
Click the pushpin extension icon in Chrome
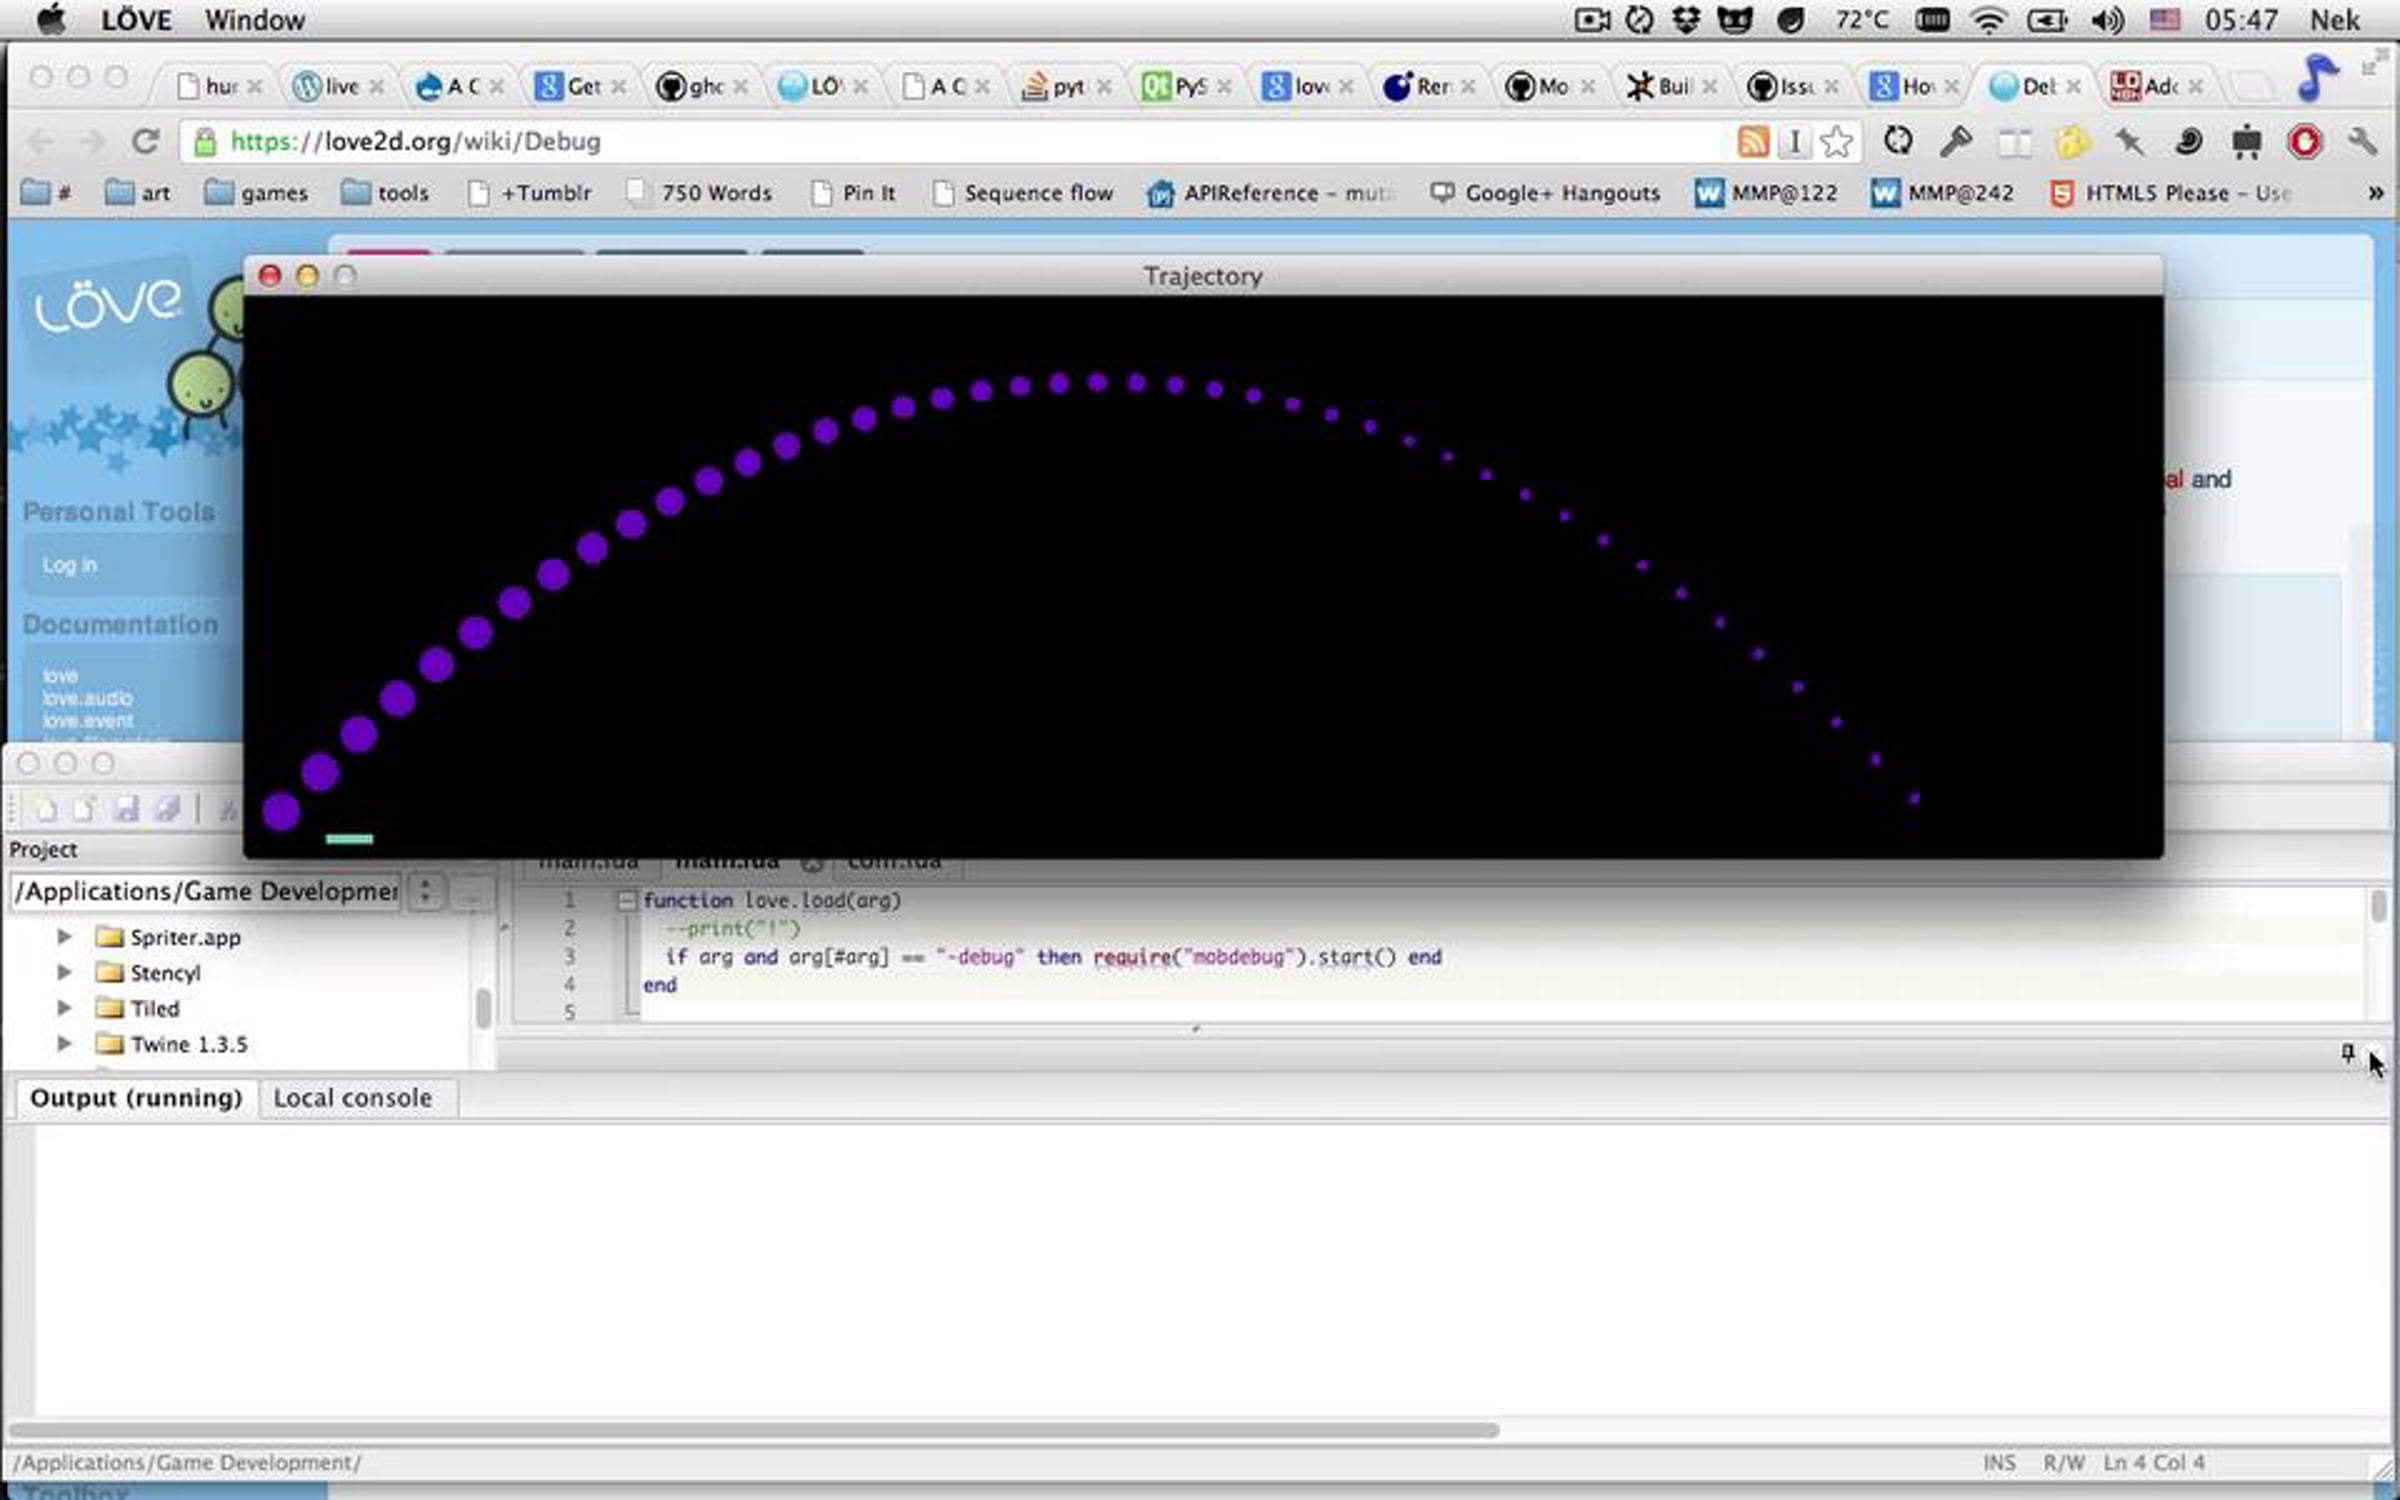[x=2130, y=142]
